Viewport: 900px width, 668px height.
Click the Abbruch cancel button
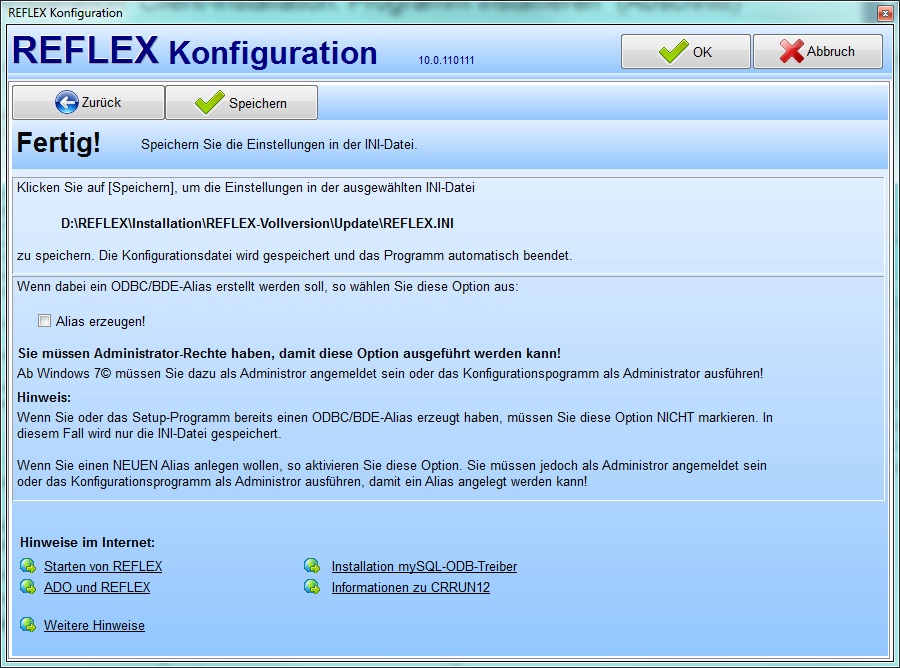(817, 52)
